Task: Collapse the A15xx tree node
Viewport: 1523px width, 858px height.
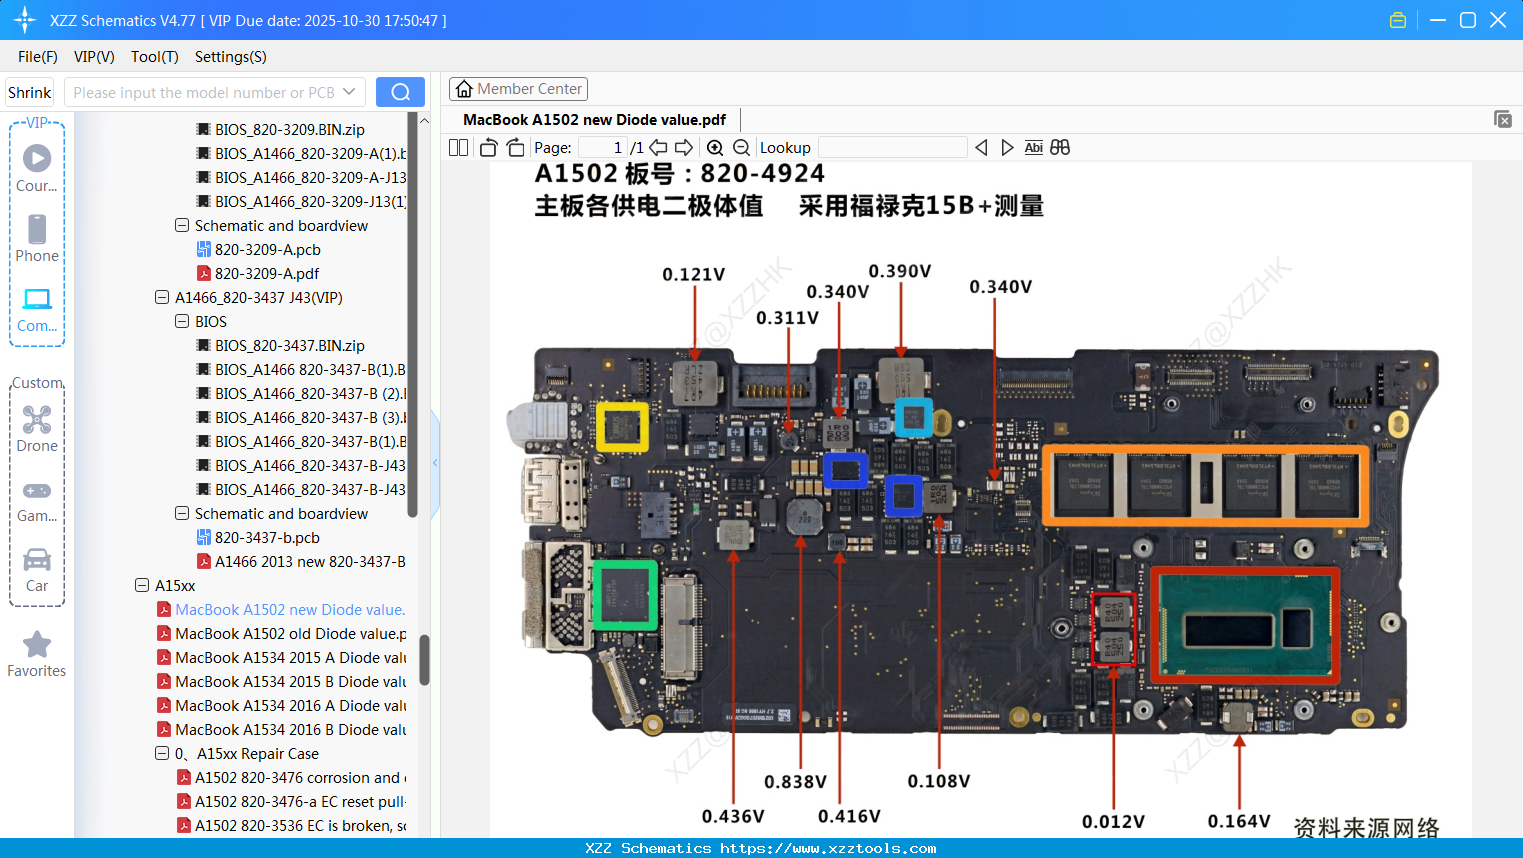Action: [142, 585]
